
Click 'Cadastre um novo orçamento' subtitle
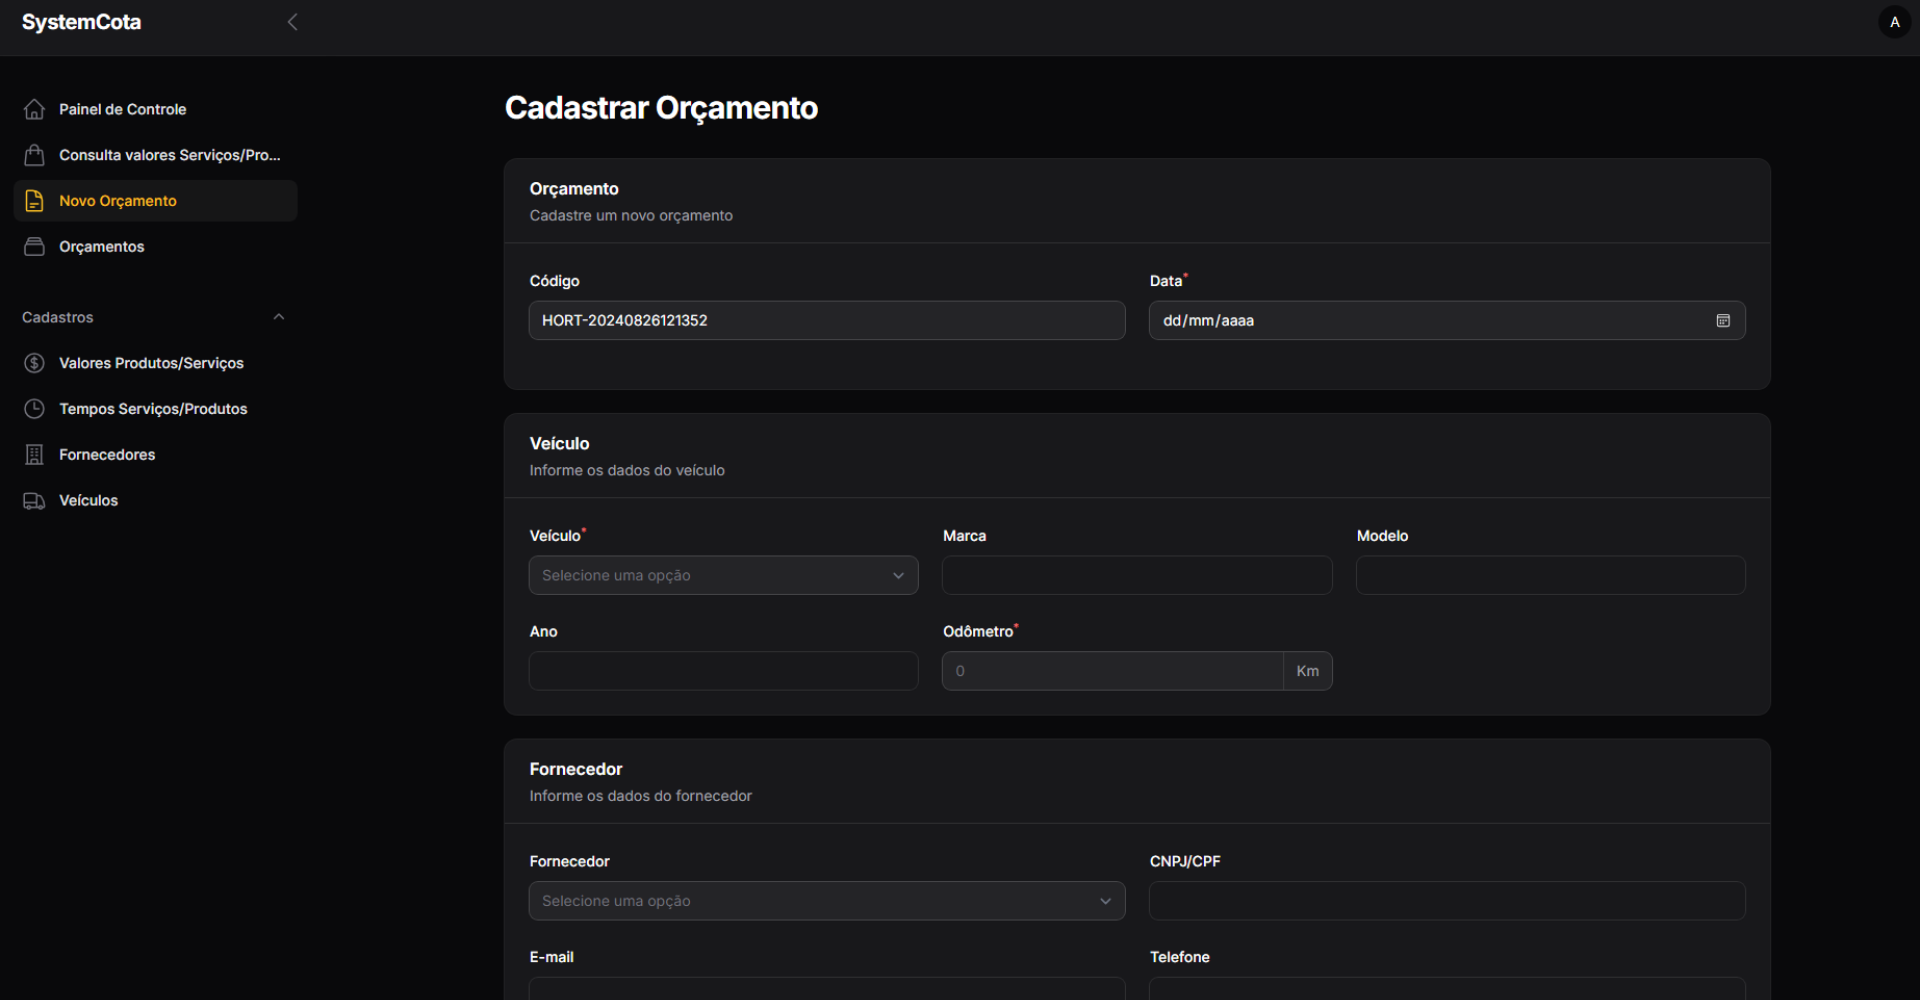point(631,216)
